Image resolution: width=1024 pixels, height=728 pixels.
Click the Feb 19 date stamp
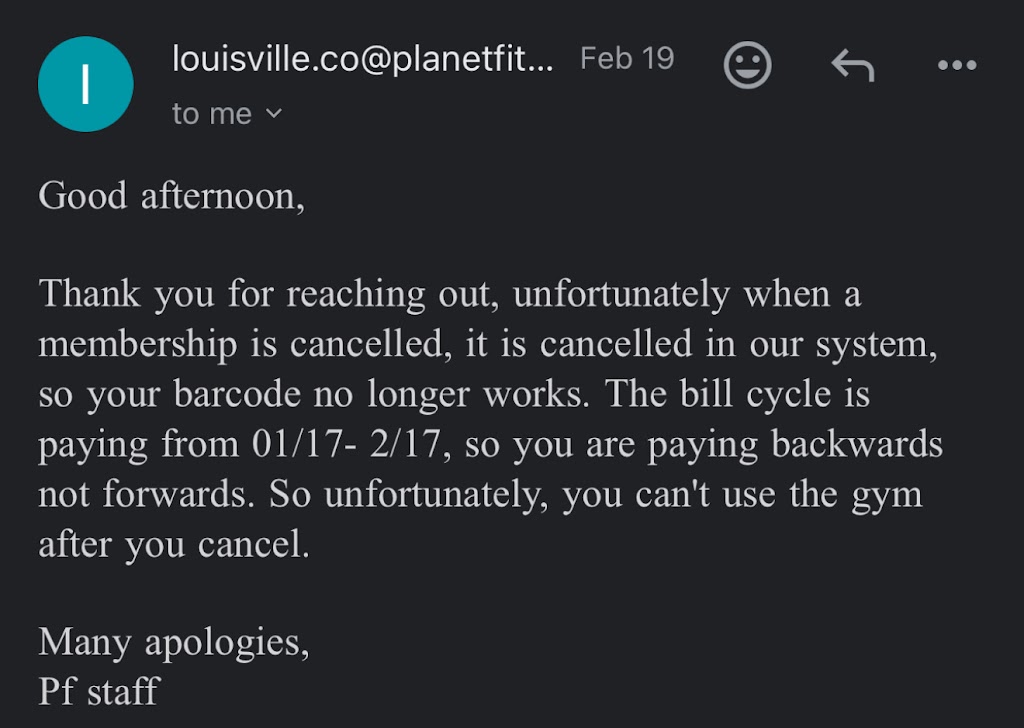coord(627,58)
